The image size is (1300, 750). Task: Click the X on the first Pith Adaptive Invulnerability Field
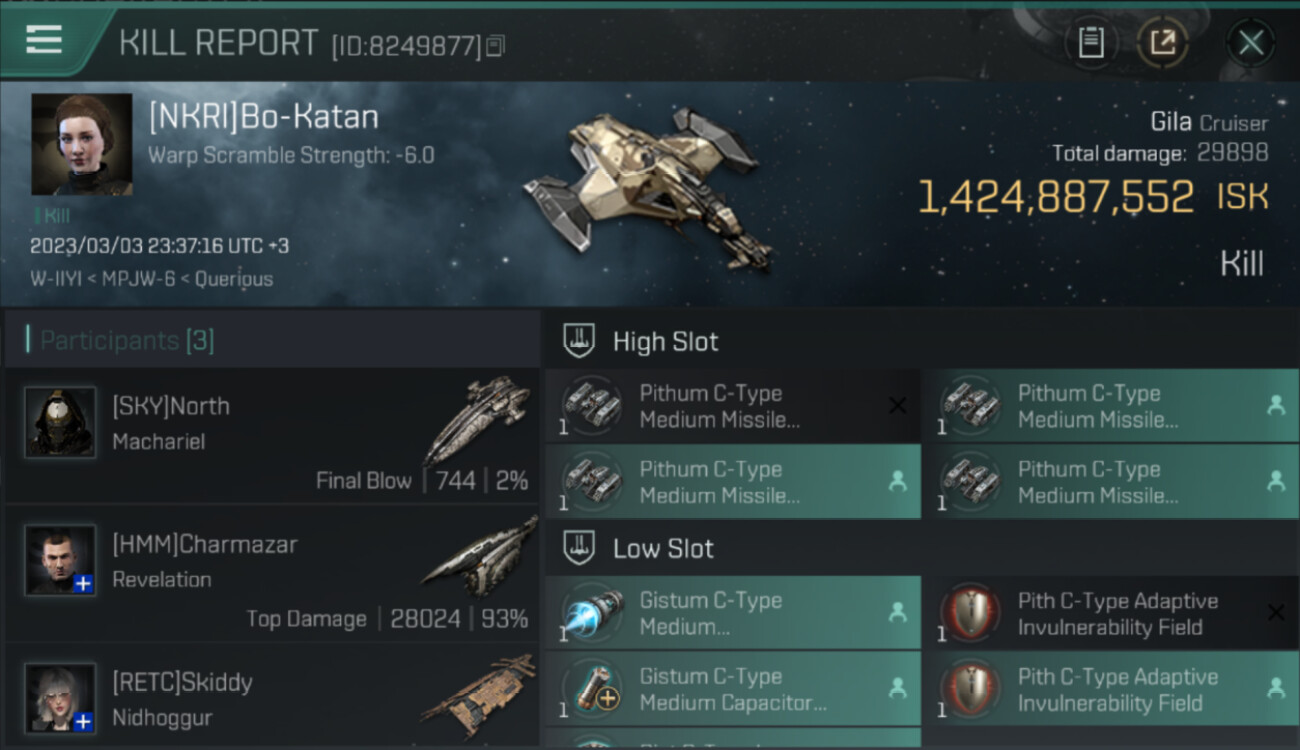1275,613
